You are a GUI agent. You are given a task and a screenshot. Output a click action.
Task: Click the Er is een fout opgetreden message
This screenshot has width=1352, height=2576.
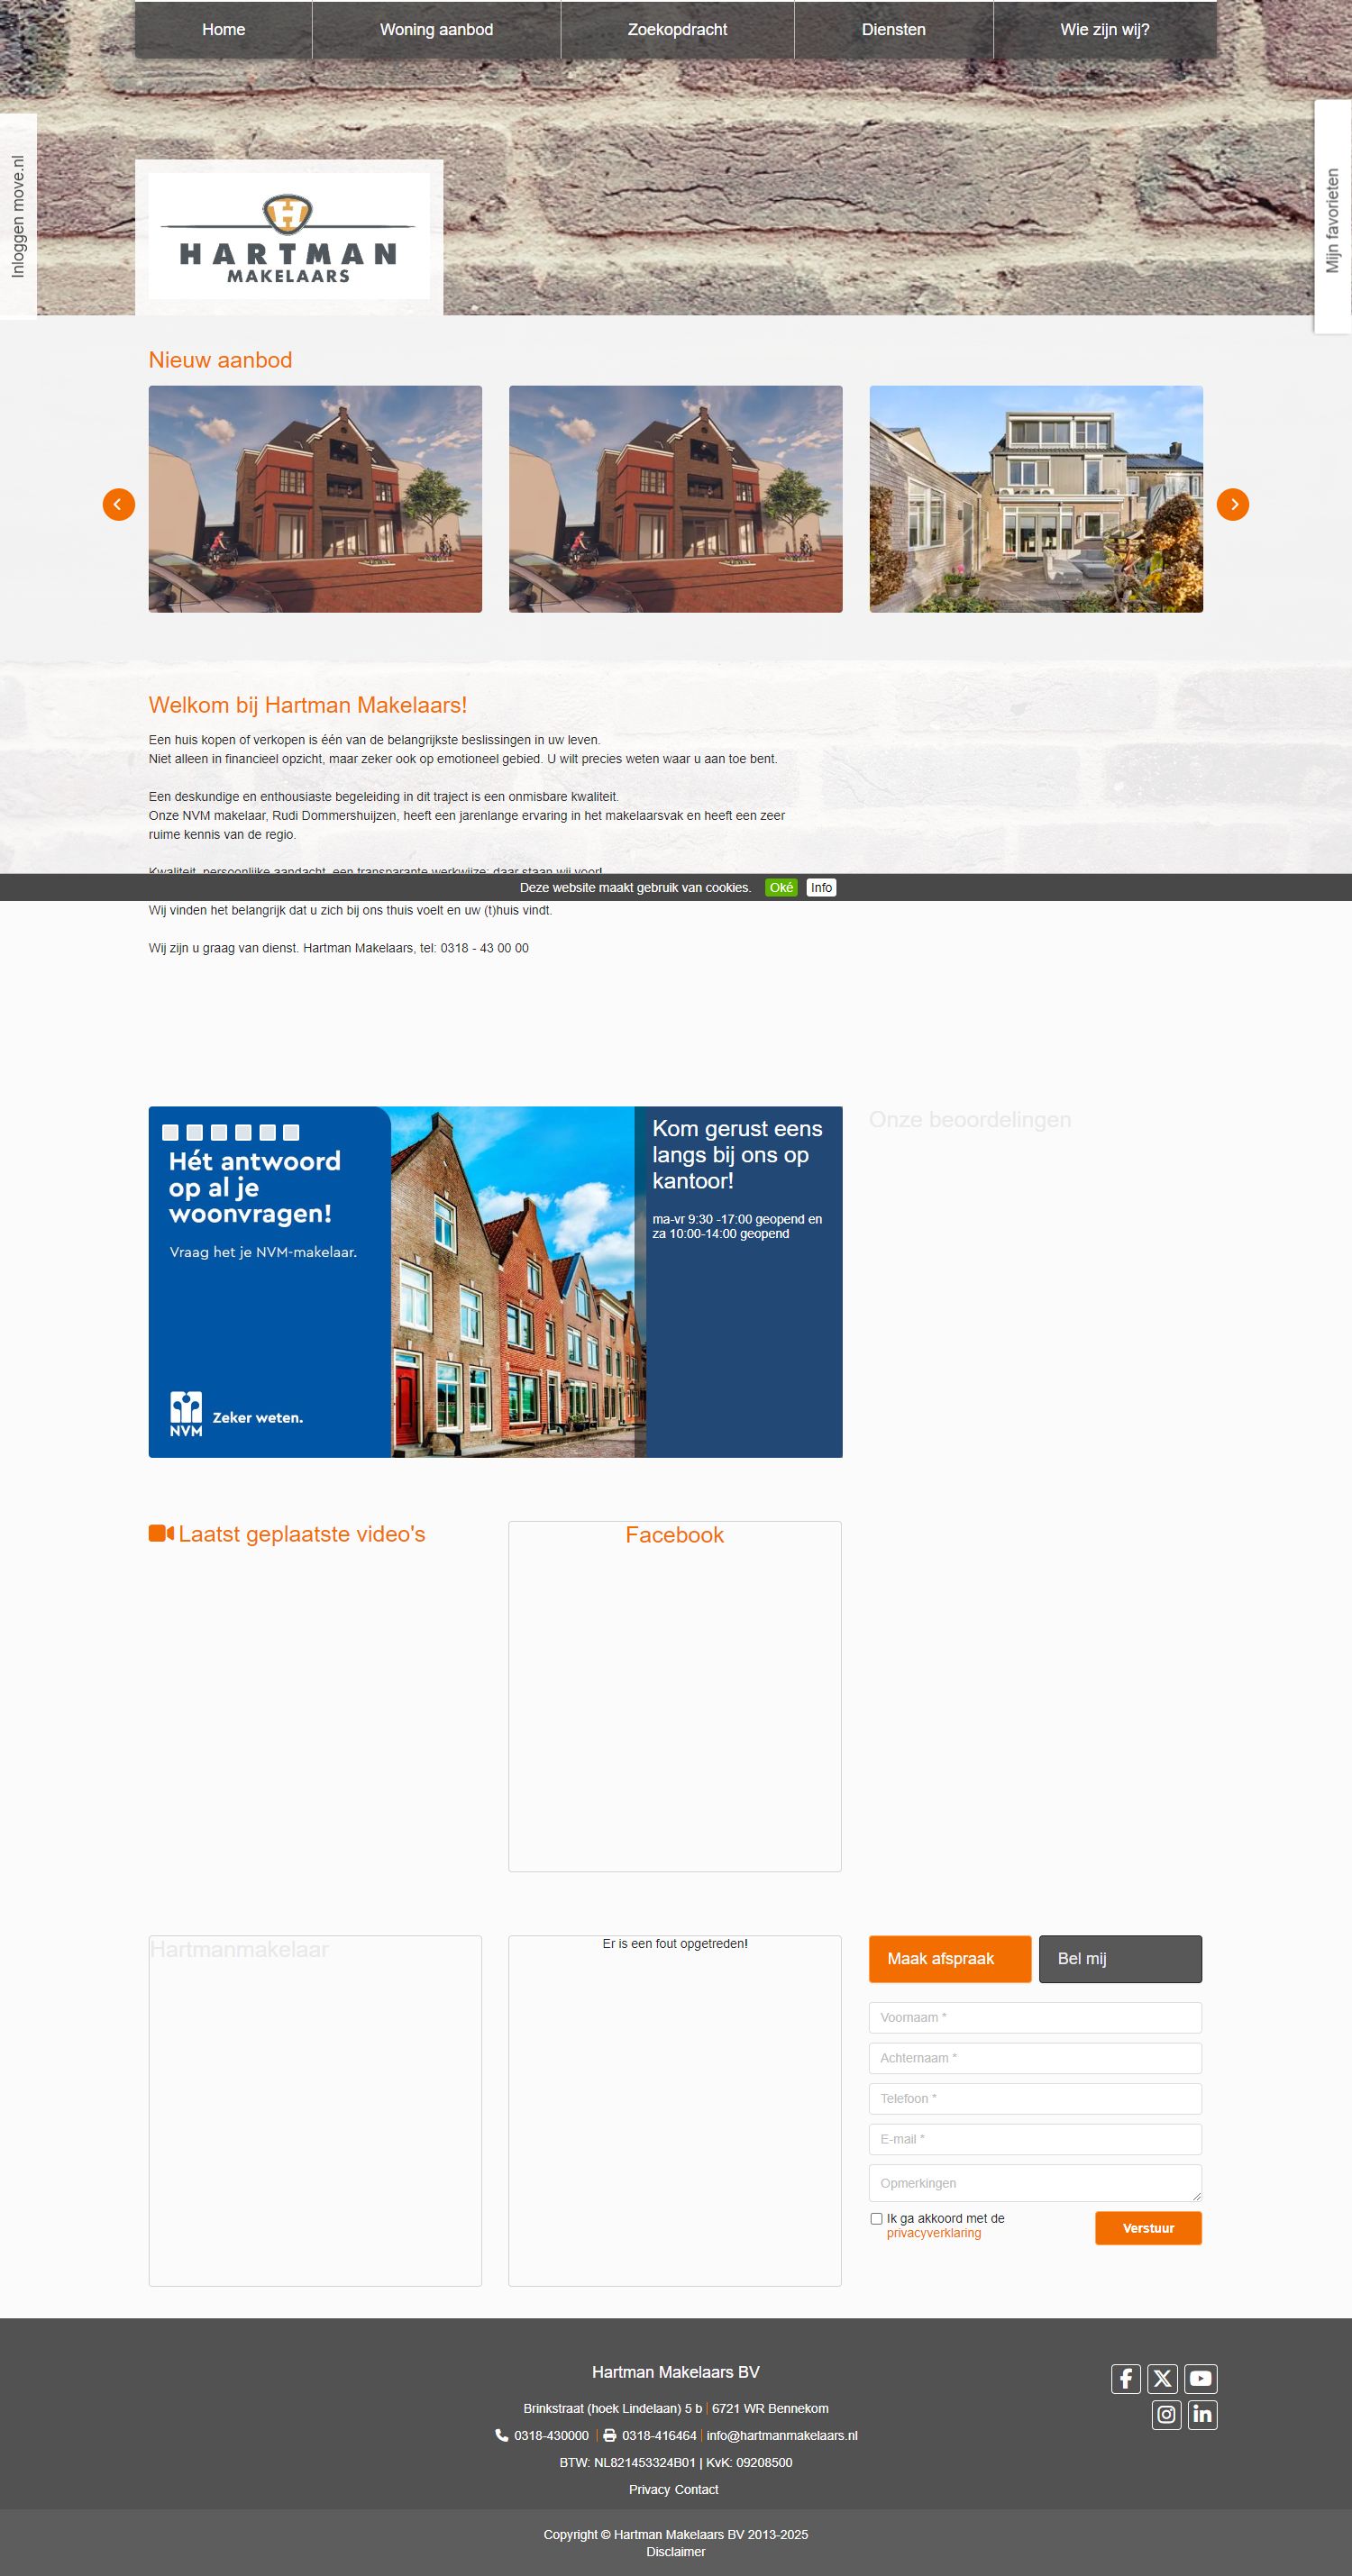click(675, 1944)
